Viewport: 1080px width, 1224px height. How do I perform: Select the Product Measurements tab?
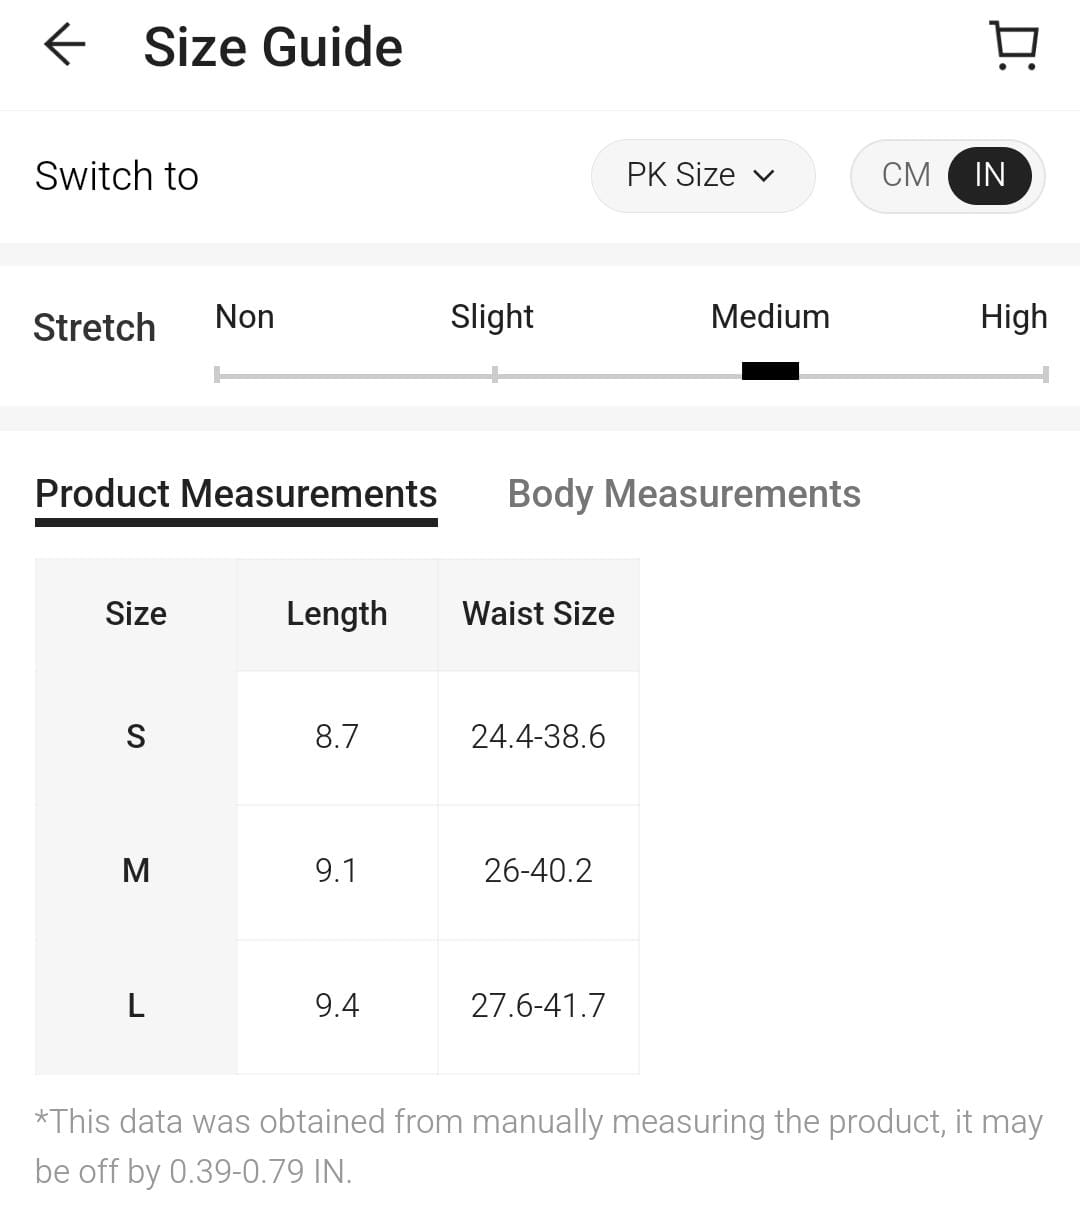tap(236, 494)
